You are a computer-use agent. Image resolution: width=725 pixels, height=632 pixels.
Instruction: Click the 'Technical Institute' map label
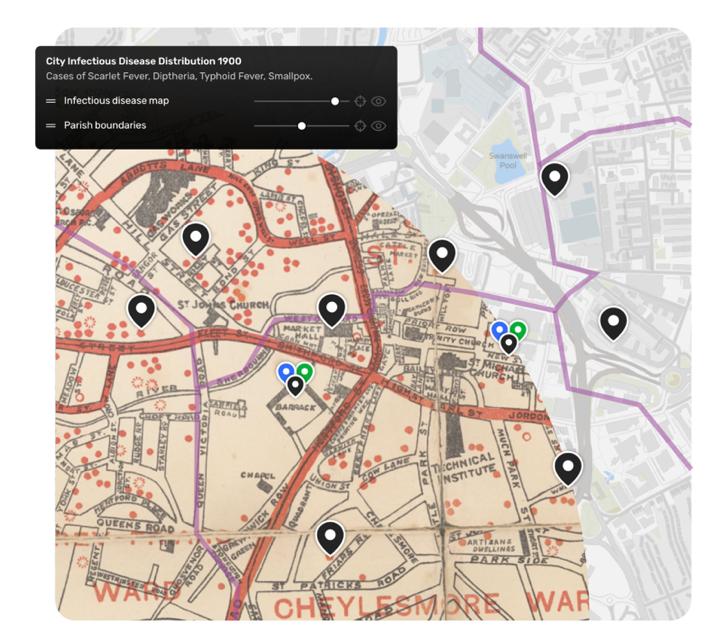click(465, 466)
